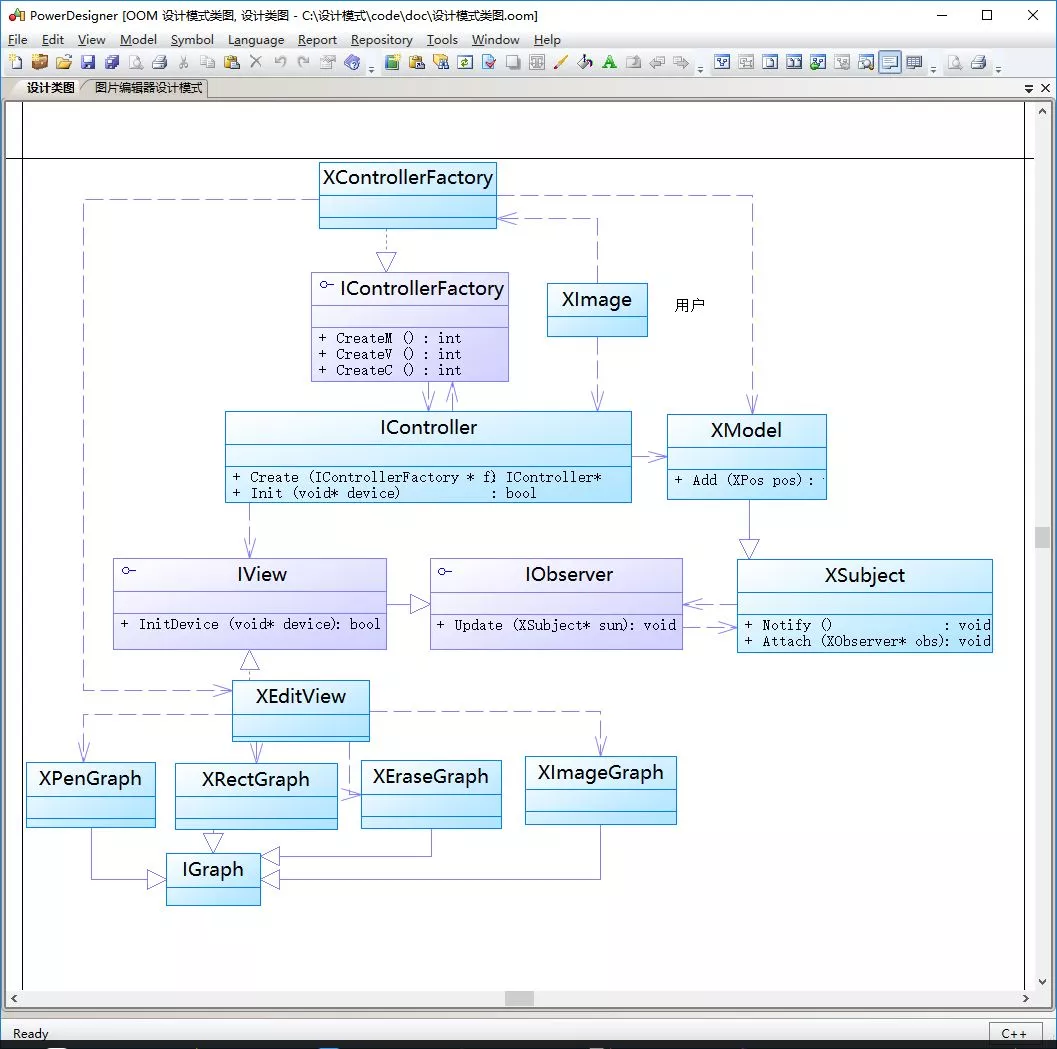Select the green letter A font tool
1057x1049 pixels.
coord(609,63)
